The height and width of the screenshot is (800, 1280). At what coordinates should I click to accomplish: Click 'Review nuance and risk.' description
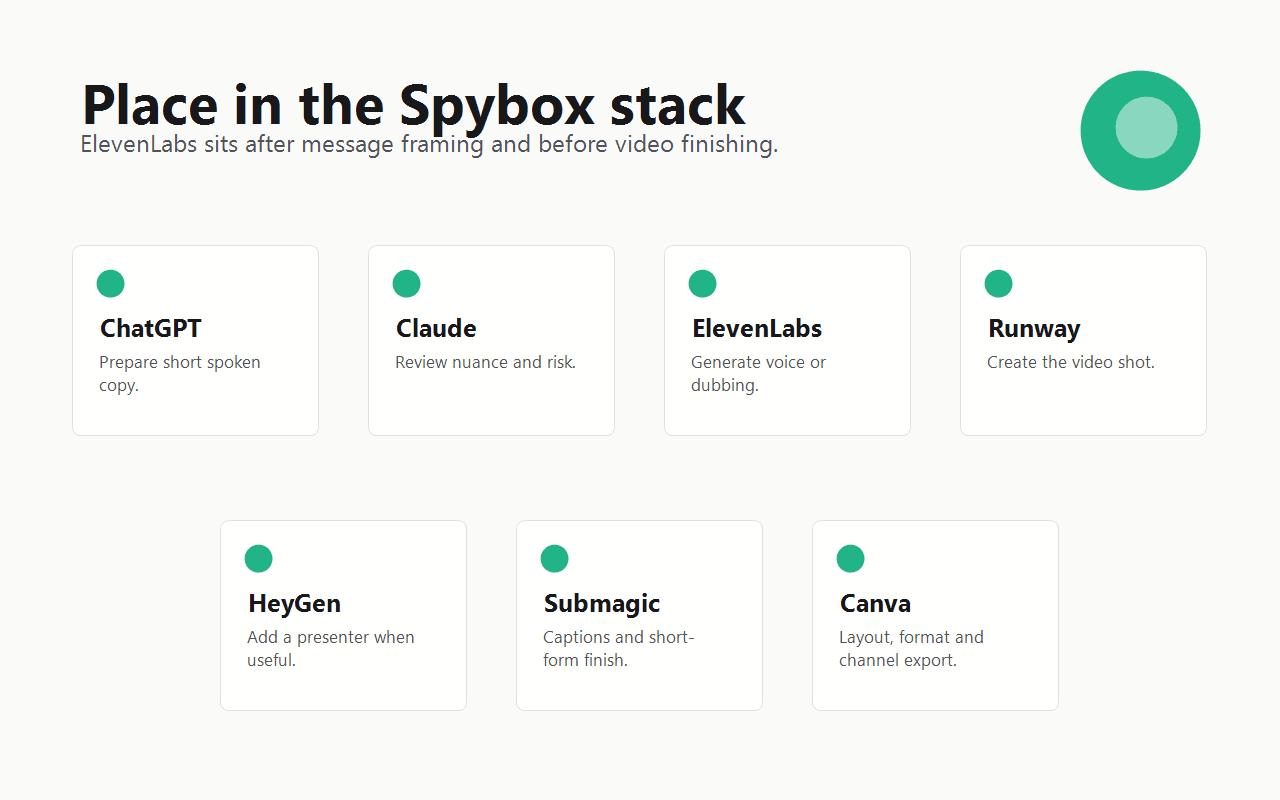[x=486, y=362]
